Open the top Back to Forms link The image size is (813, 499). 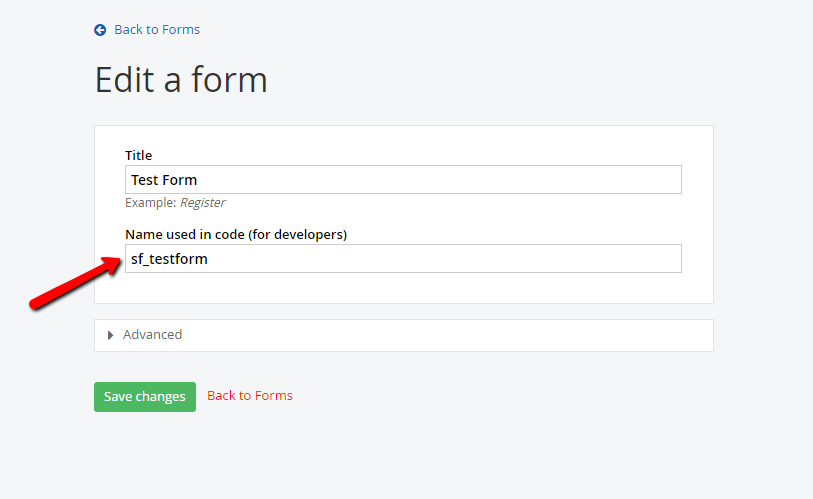[x=157, y=30]
